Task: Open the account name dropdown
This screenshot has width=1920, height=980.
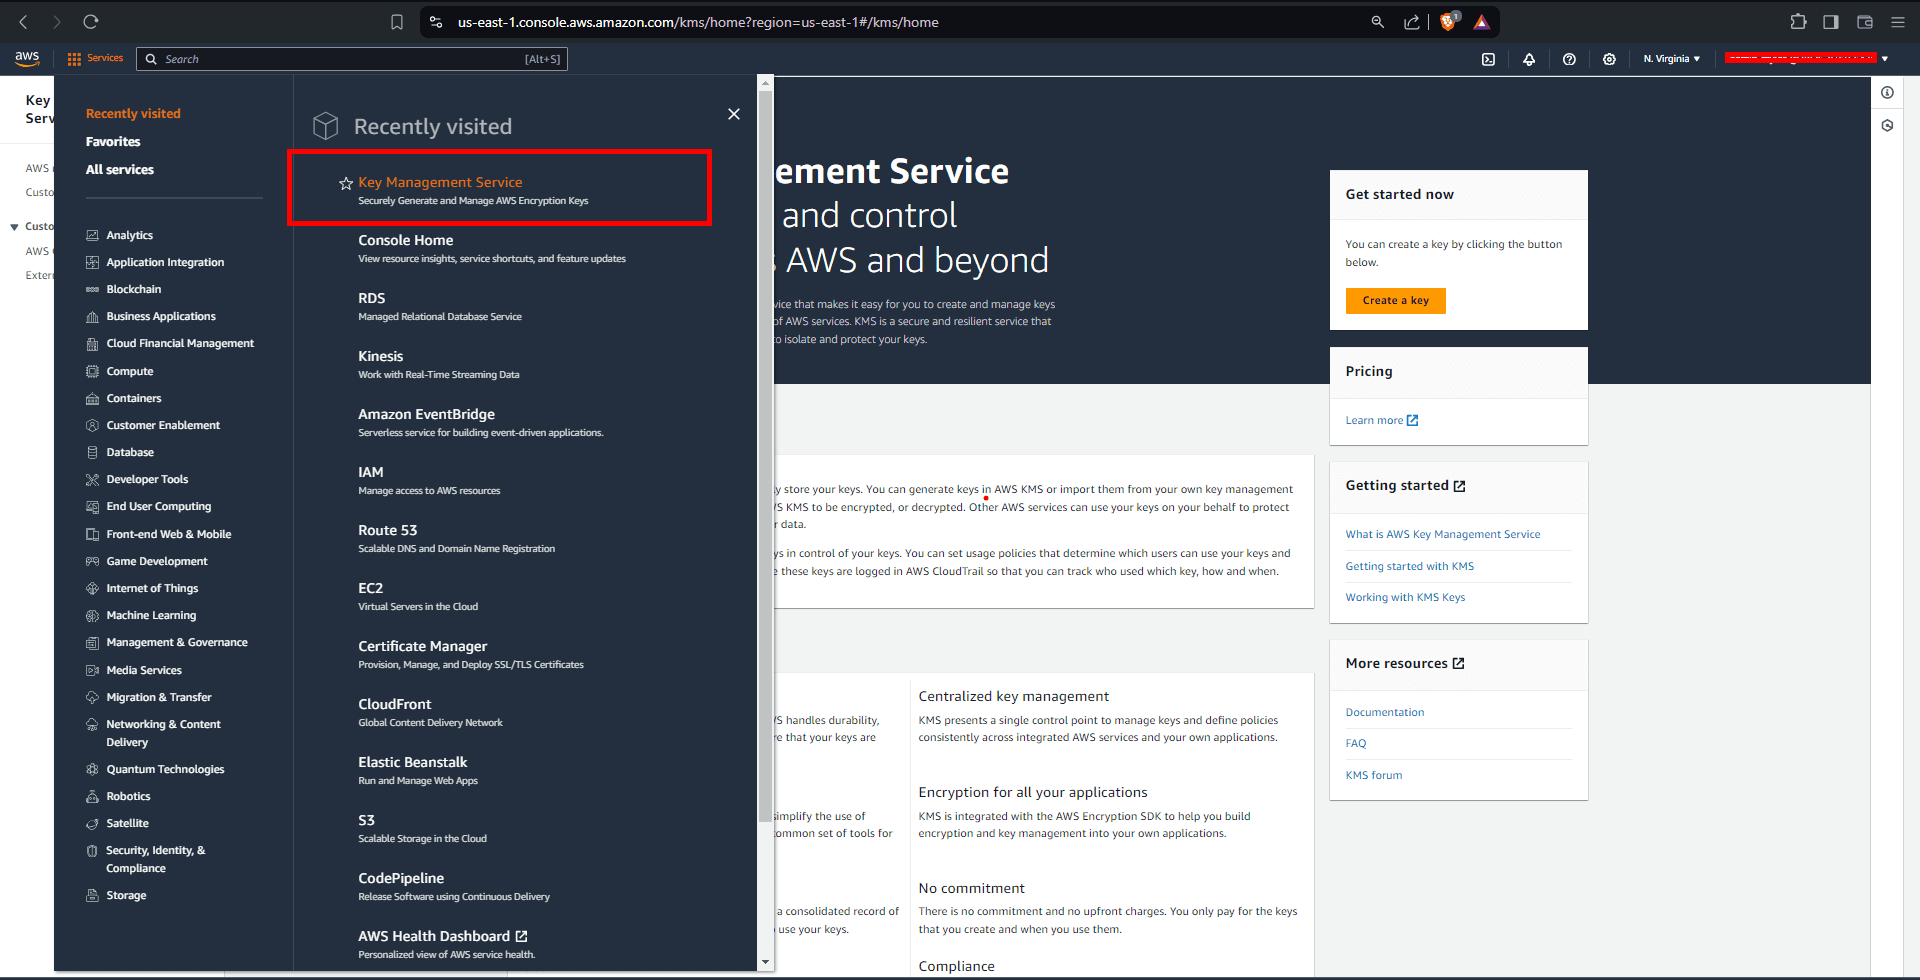Action: tap(1807, 59)
